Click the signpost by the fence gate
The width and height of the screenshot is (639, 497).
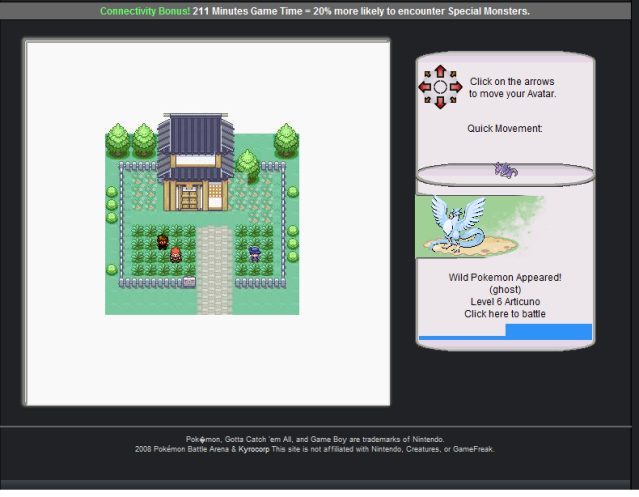click(189, 282)
